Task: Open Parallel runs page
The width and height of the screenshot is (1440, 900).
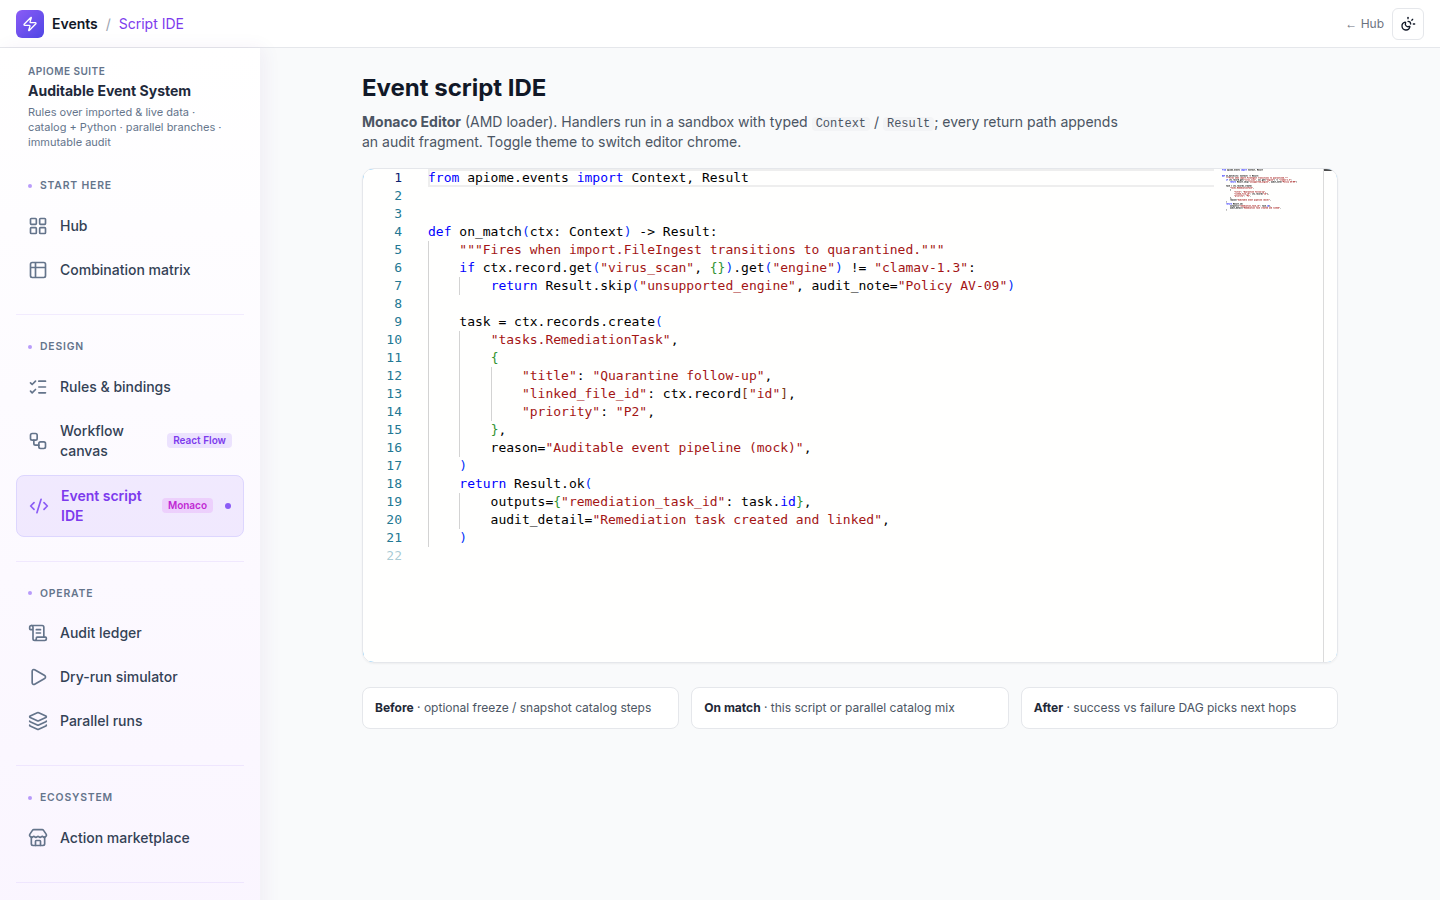Action: pos(130,721)
